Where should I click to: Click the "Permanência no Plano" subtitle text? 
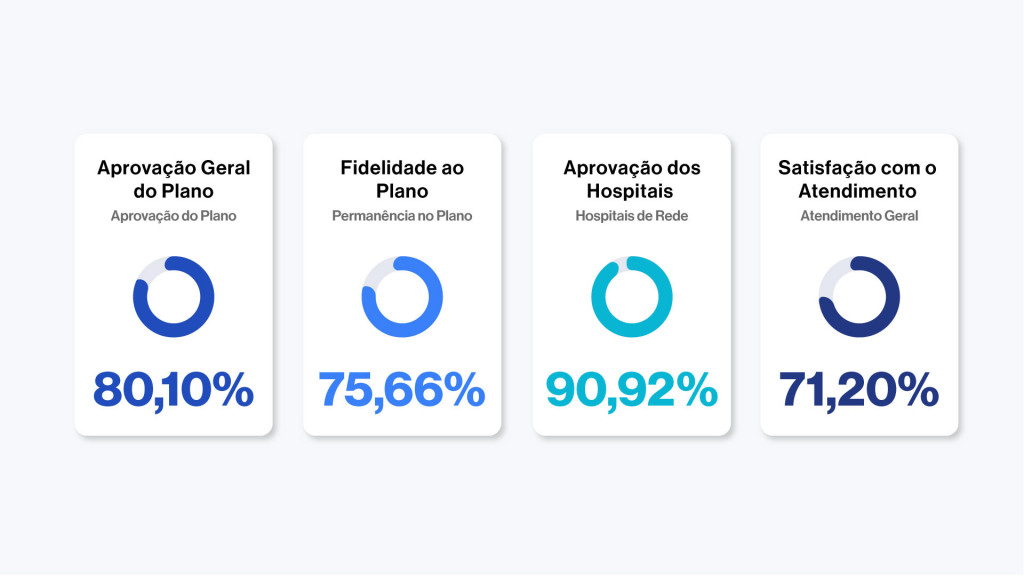402,215
